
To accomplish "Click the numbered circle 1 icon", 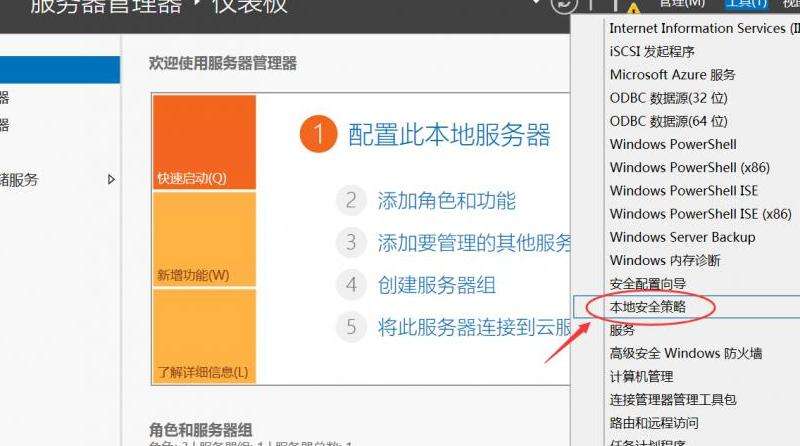I will [x=318, y=134].
